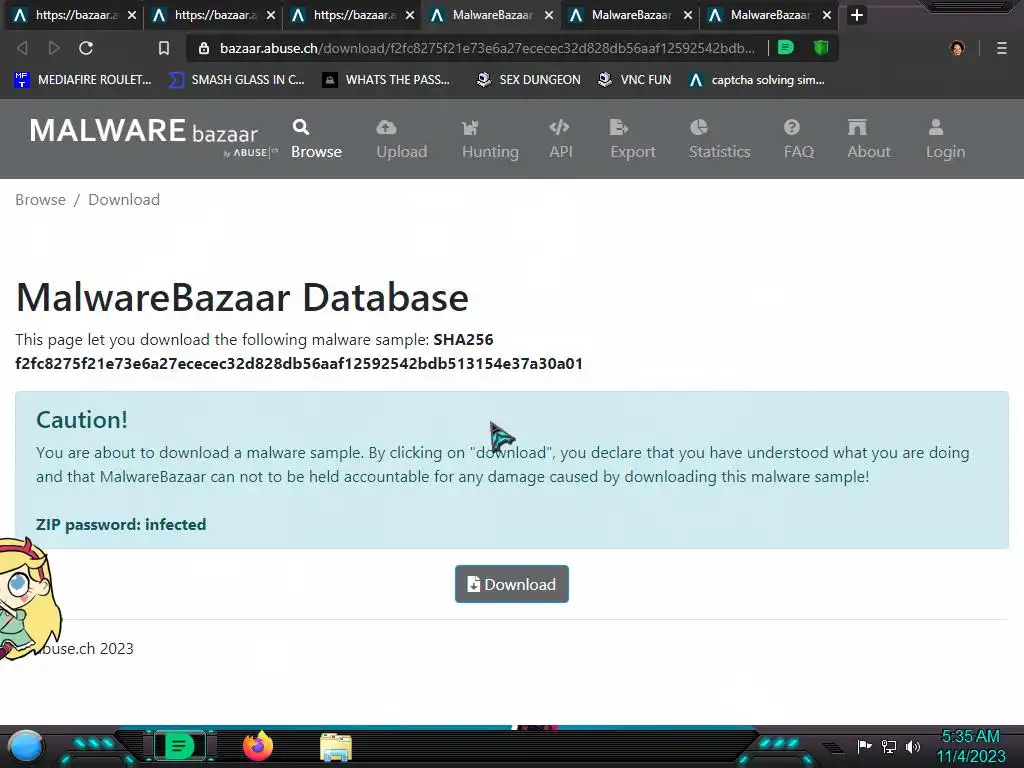Open the WHATS THE PASS... bookmark
1024x768 pixels.
tap(386, 80)
